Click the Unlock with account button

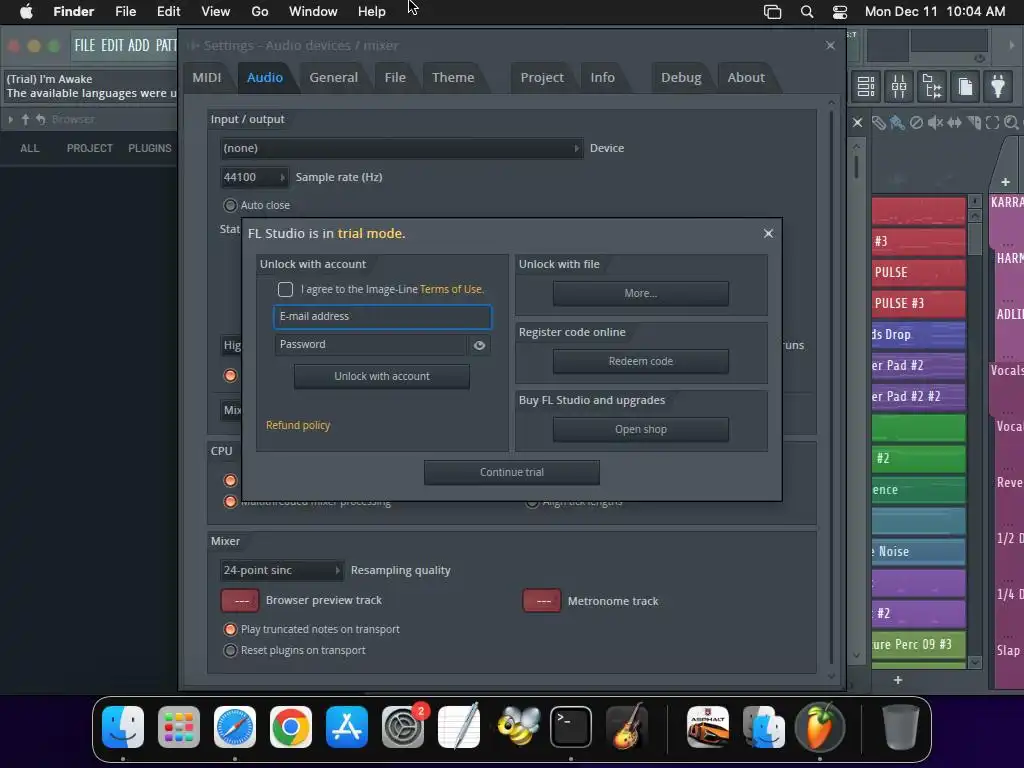(x=382, y=376)
